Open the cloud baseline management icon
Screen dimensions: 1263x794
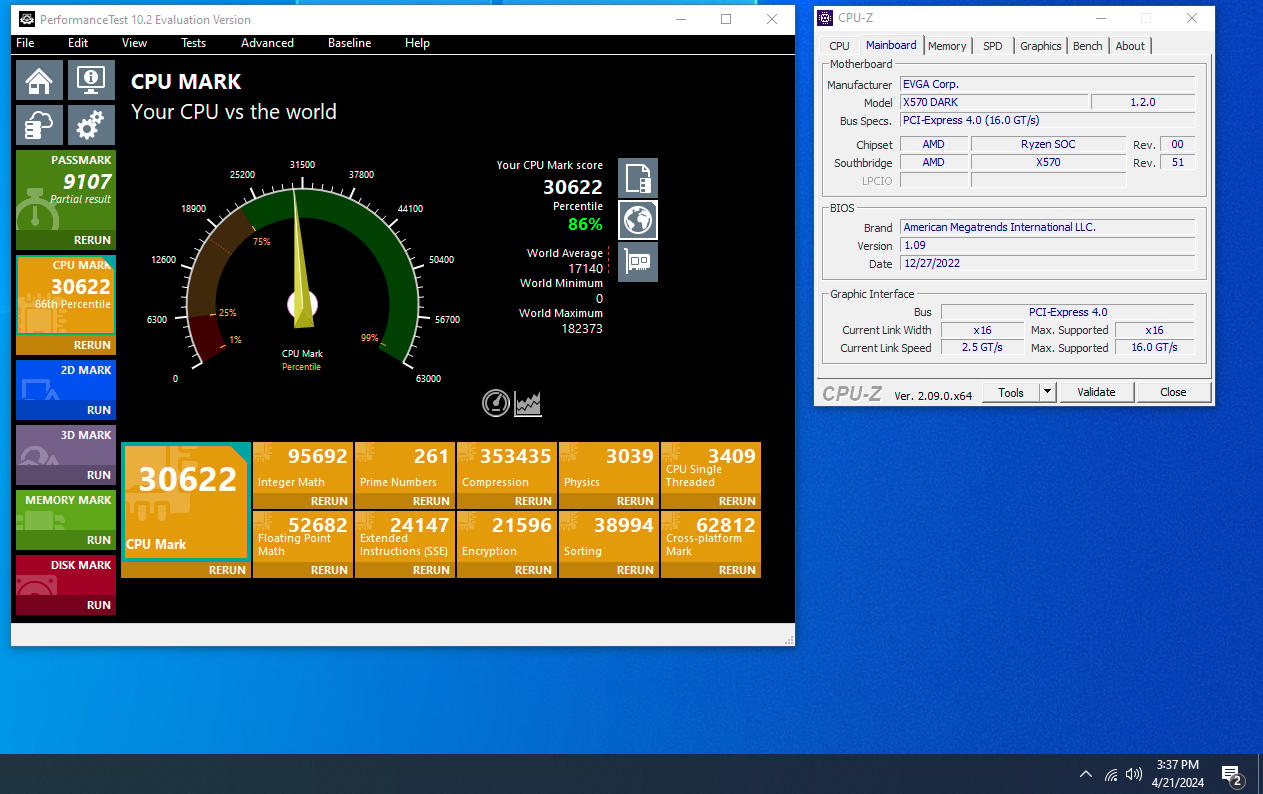tap(39, 125)
